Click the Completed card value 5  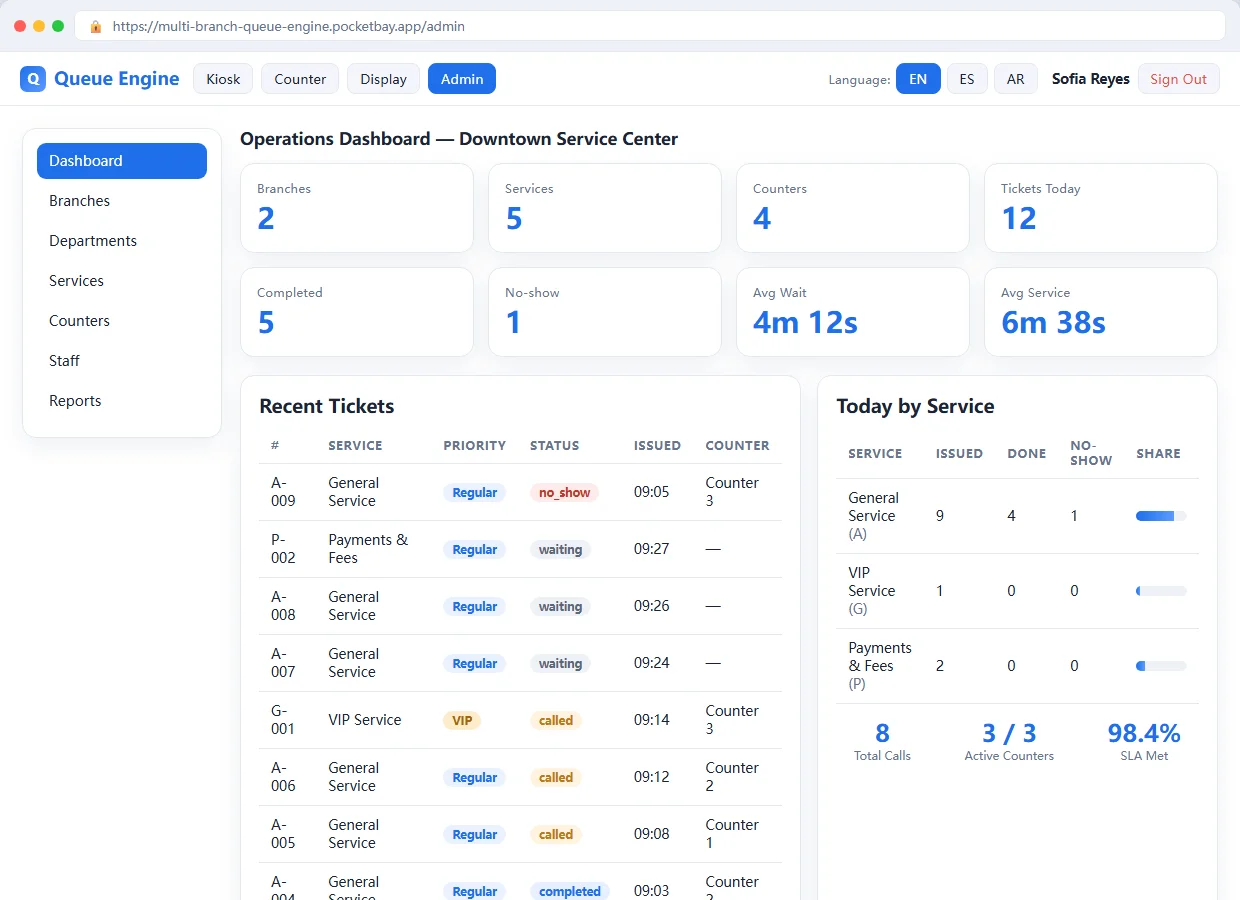click(x=266, y=323)
